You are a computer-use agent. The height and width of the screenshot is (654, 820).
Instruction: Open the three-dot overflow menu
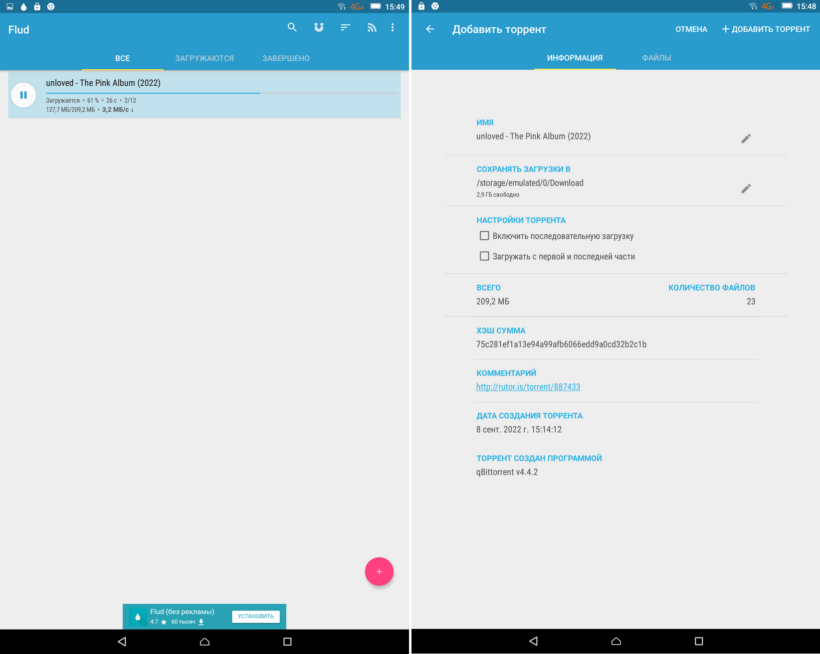tap(393, 28)
